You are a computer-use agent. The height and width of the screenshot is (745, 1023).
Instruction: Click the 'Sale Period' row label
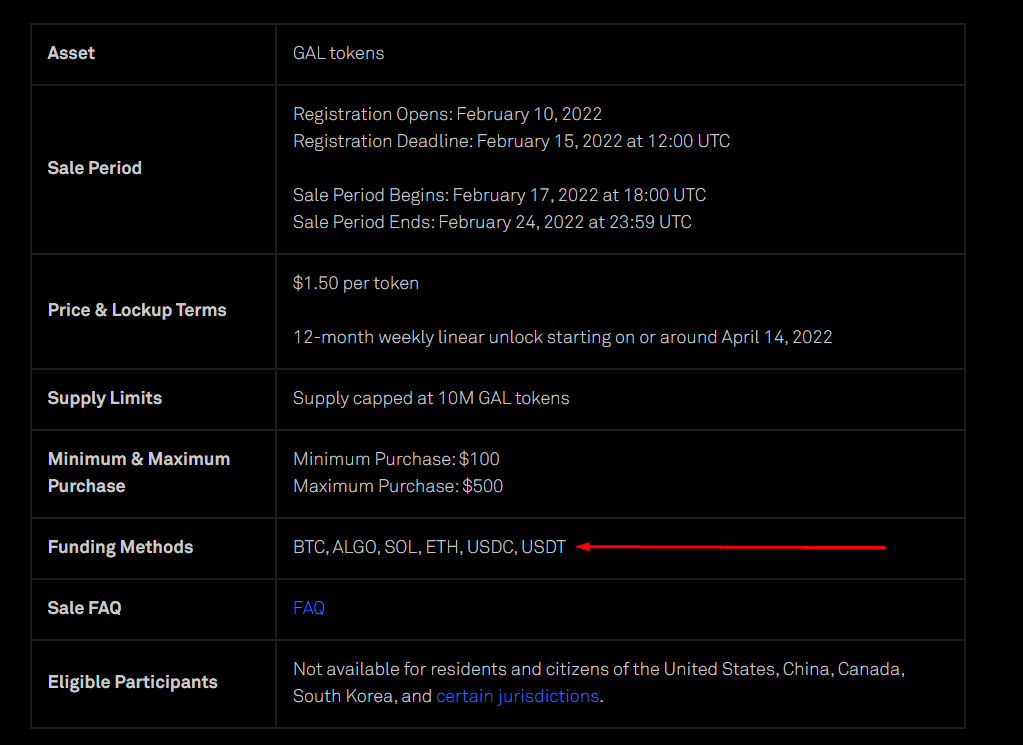pyautogui.click(x=95, y=168)
